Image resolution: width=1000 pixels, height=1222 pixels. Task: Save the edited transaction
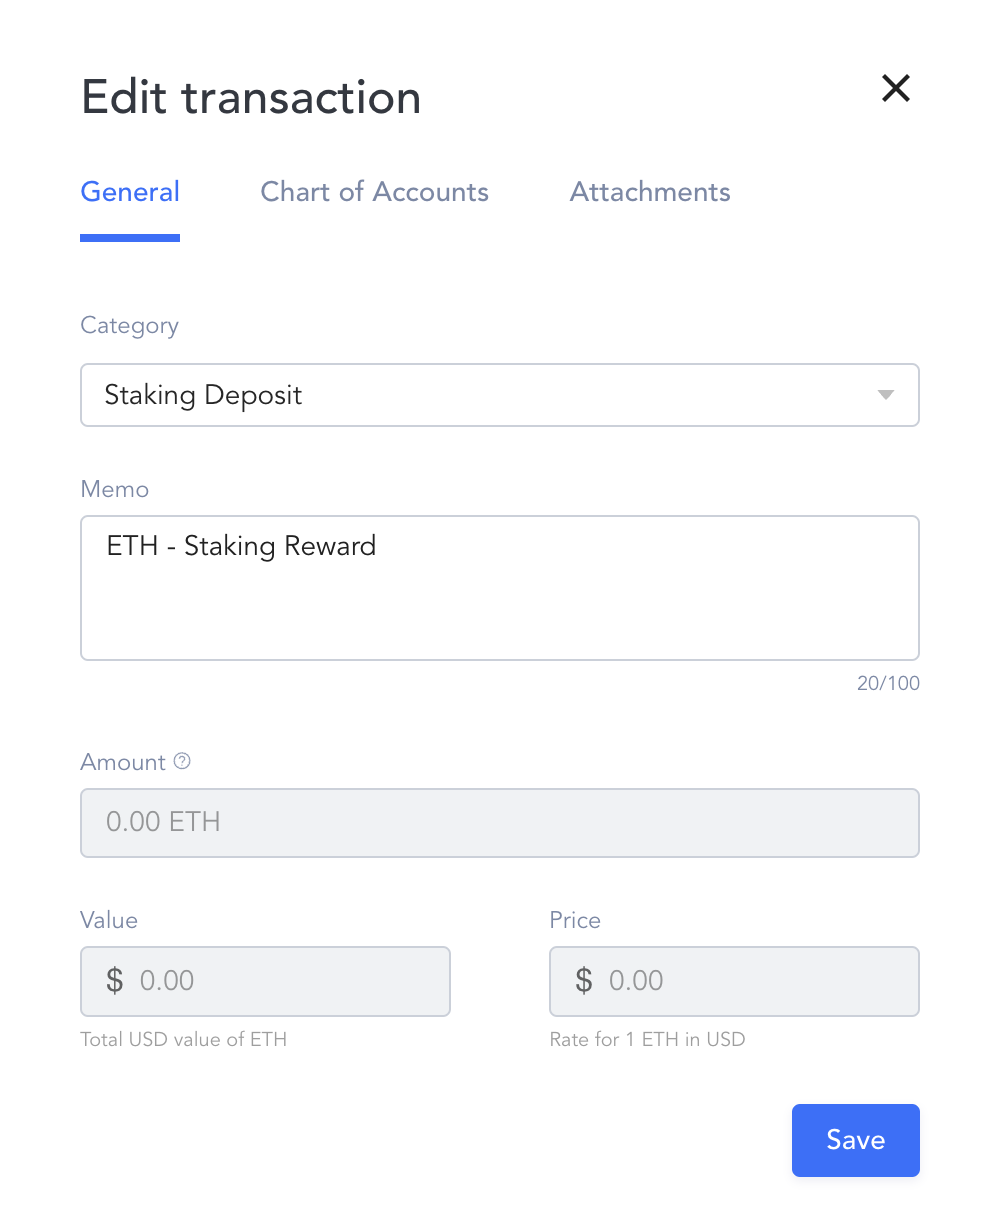(855, 1140)
